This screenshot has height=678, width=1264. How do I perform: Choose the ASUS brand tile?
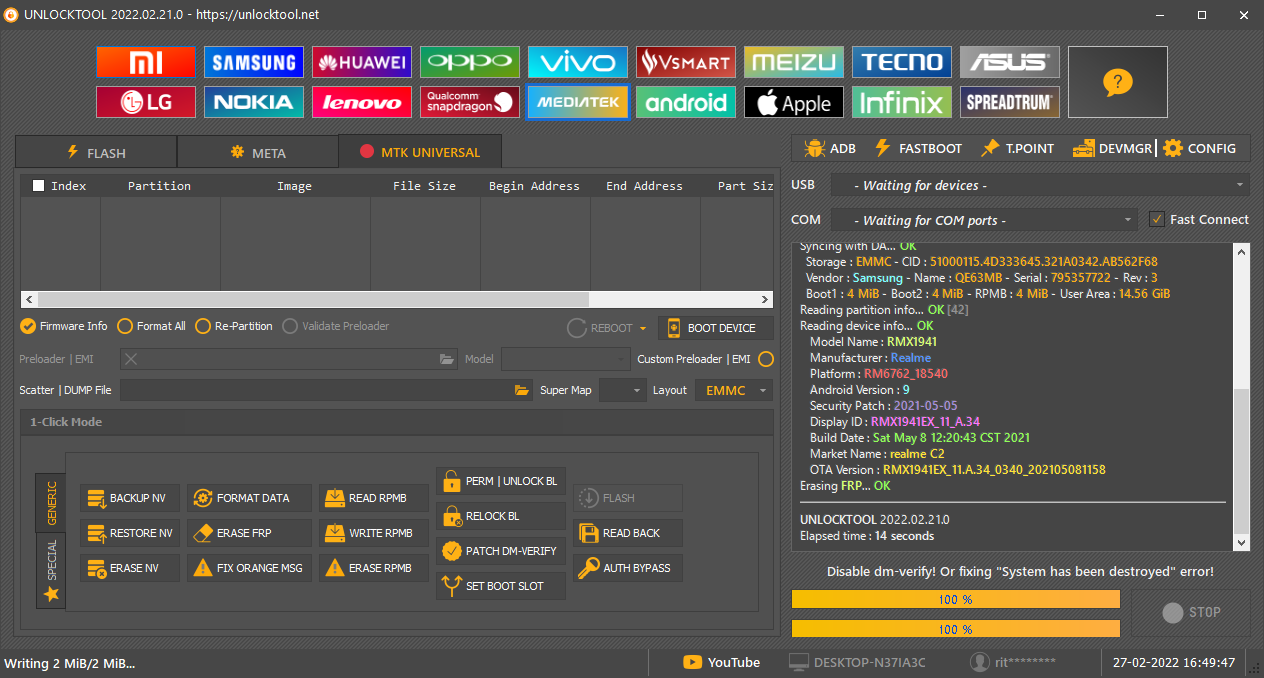tap(1010, 62)
